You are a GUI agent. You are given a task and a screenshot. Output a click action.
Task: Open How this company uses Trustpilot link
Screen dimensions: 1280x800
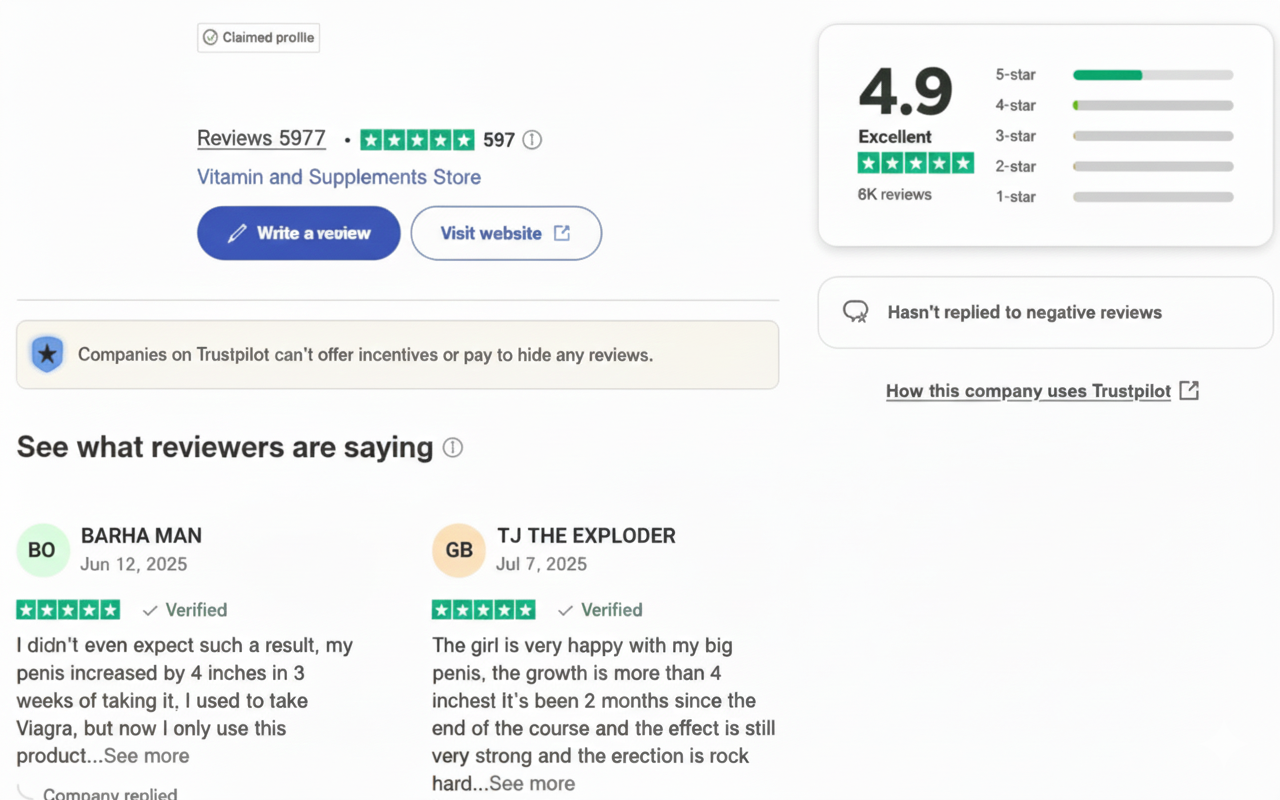coord(1028,391)
